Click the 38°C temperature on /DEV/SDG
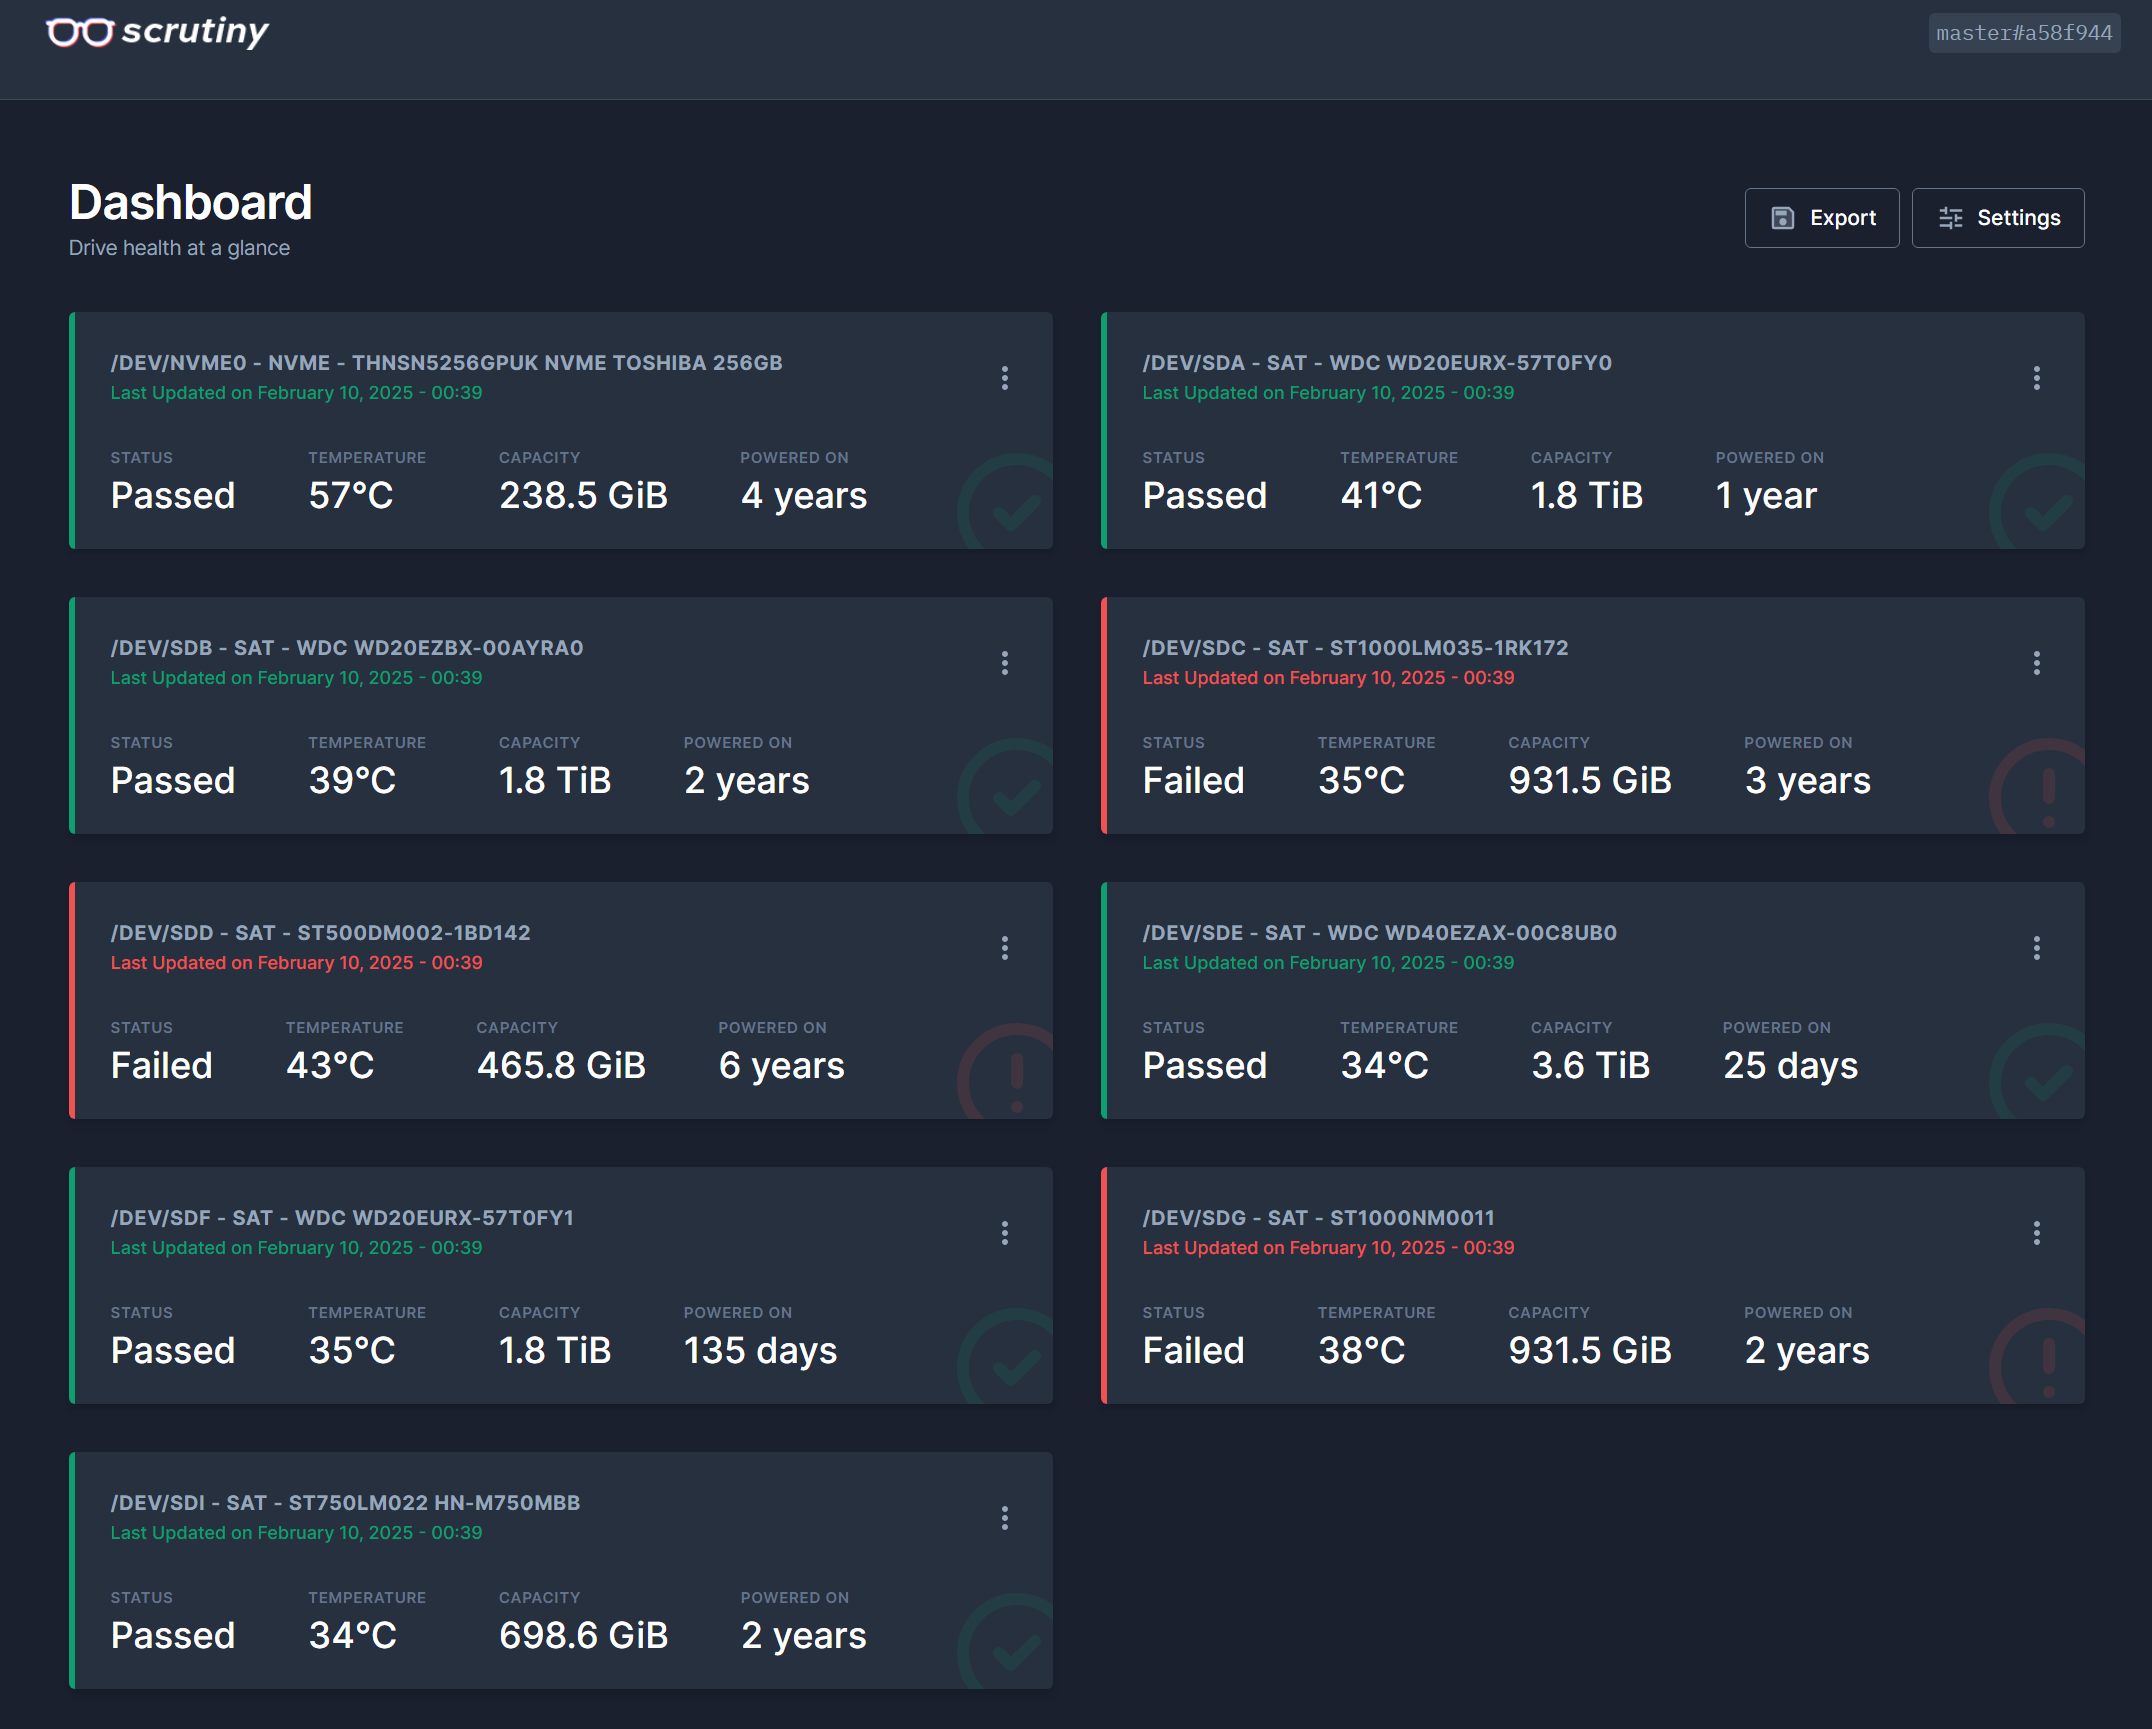 pos(1362,1351)
